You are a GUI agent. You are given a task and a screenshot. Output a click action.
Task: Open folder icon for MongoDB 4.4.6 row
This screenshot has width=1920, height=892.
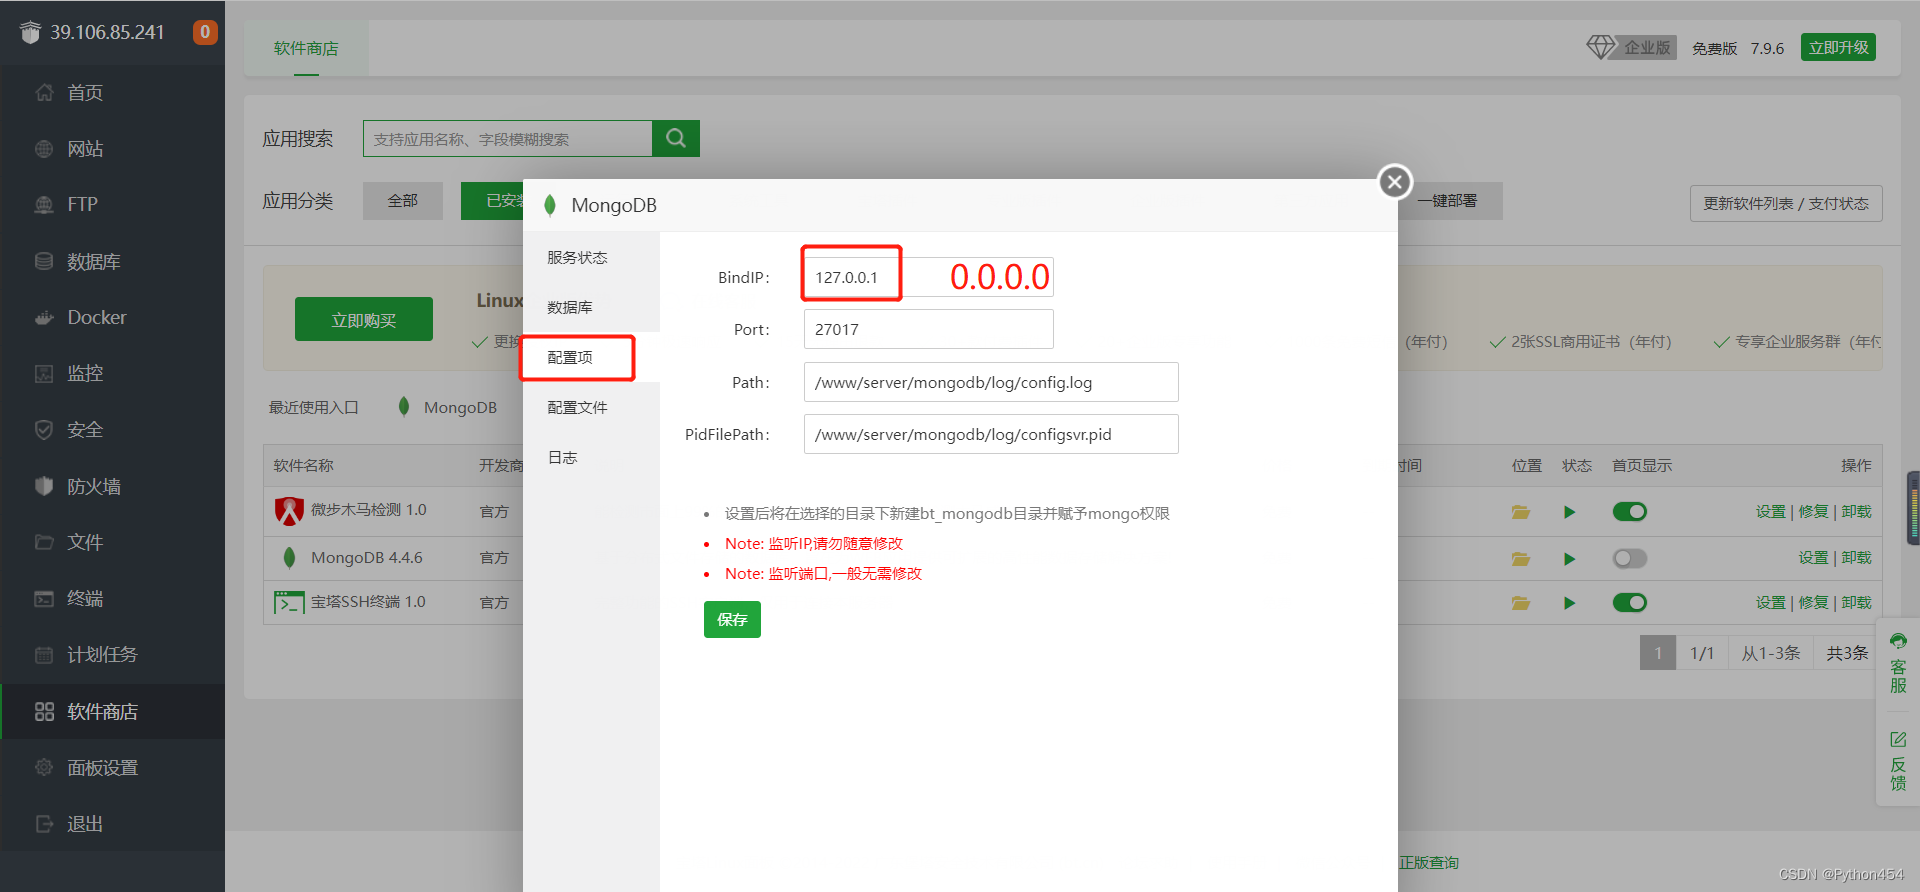point(1521,558)
